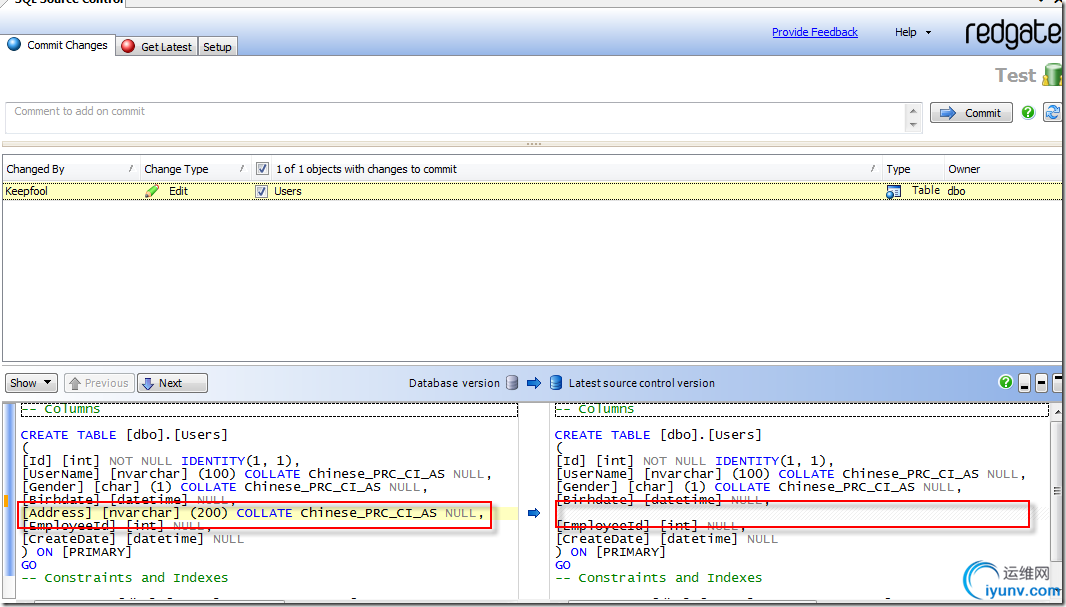1066x607 pixels.
Task: Sort by the Changed By column header
Action: (36, 169)
